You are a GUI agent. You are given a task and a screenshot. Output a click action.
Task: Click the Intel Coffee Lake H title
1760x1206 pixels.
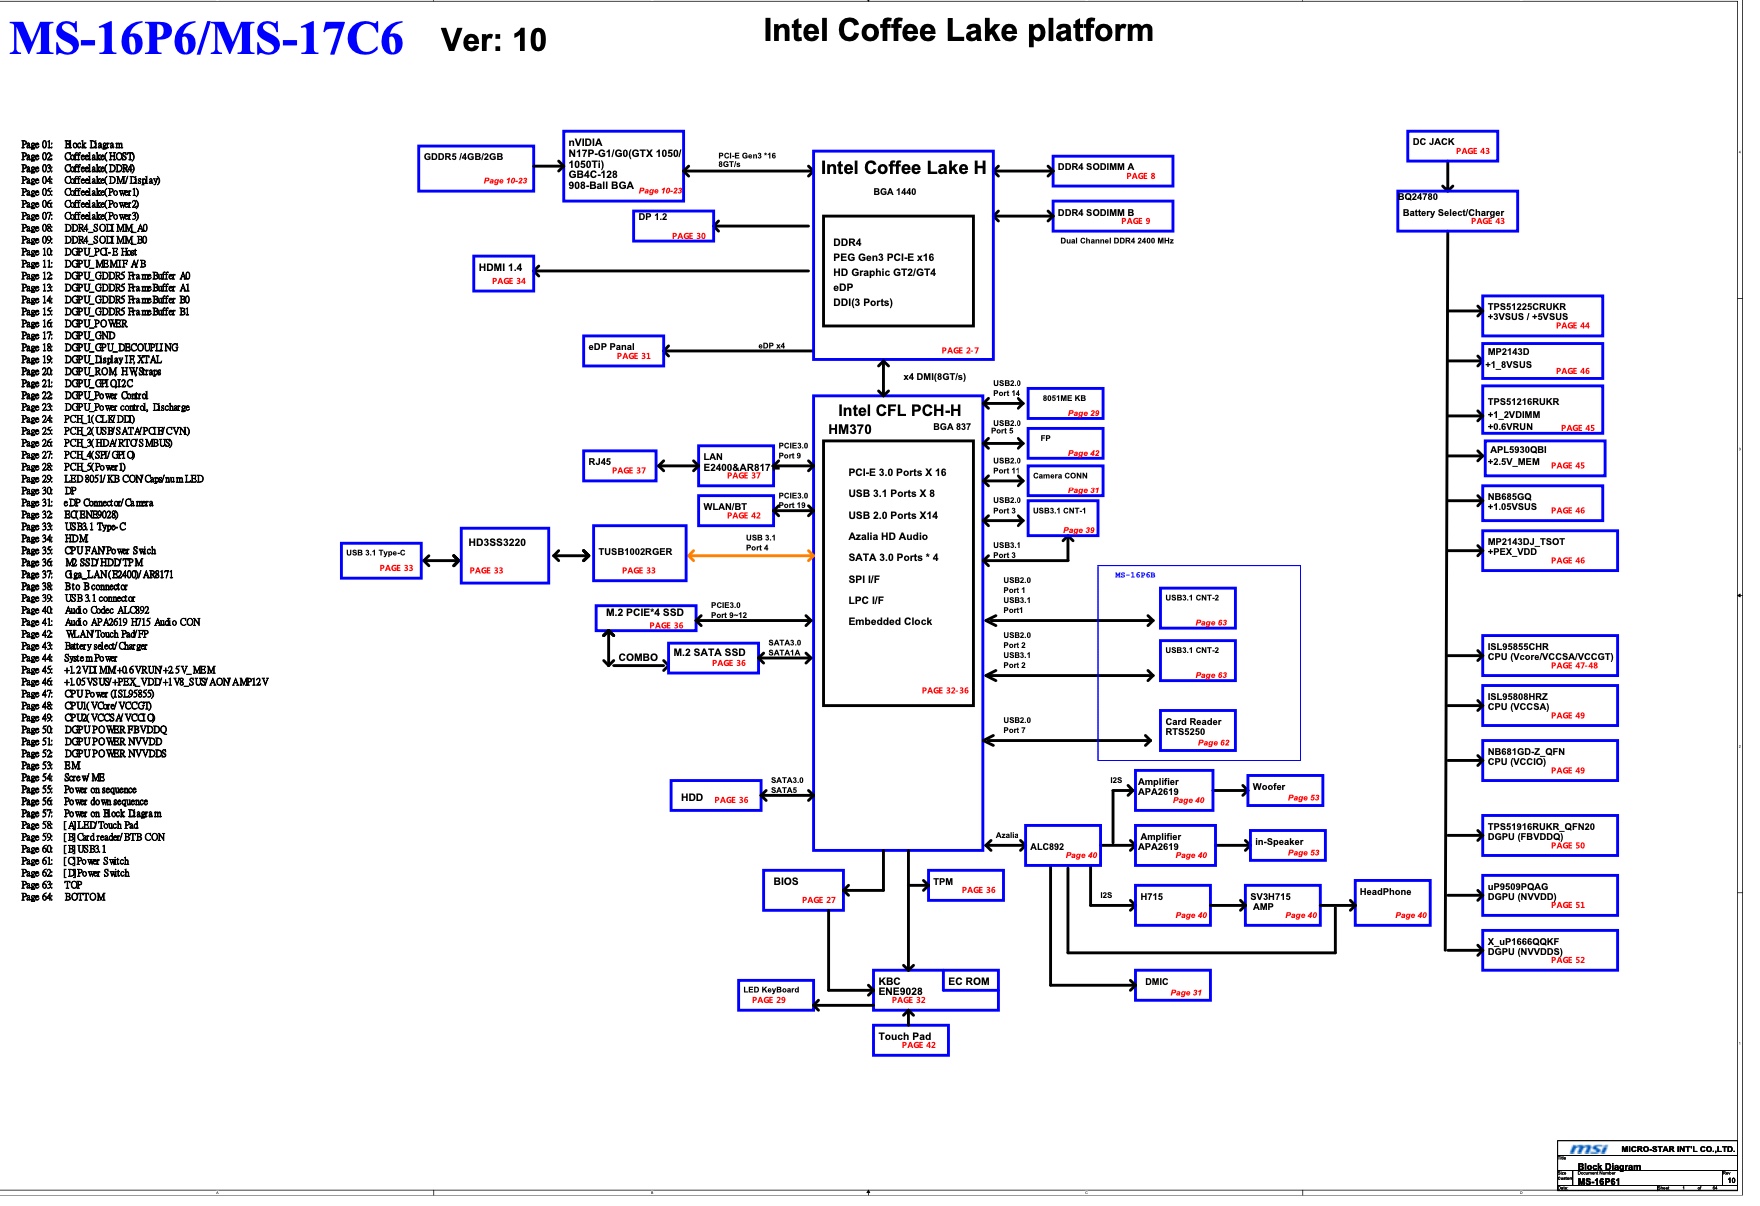903,168
